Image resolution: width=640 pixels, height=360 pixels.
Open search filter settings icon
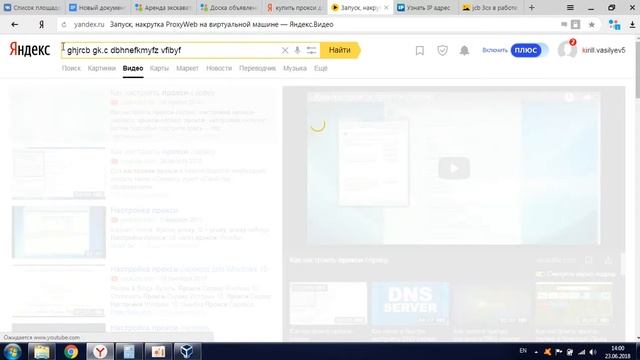click(311, 50)
